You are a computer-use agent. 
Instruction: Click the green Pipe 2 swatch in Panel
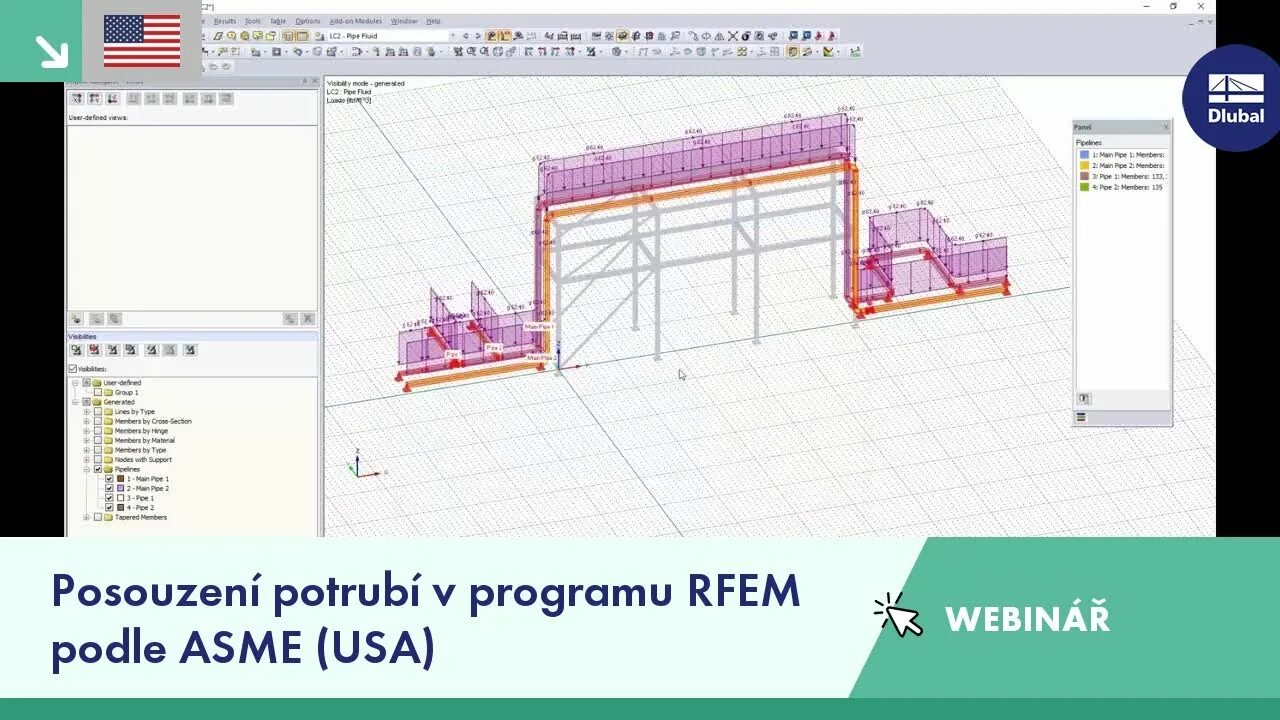click(1084, 187)
